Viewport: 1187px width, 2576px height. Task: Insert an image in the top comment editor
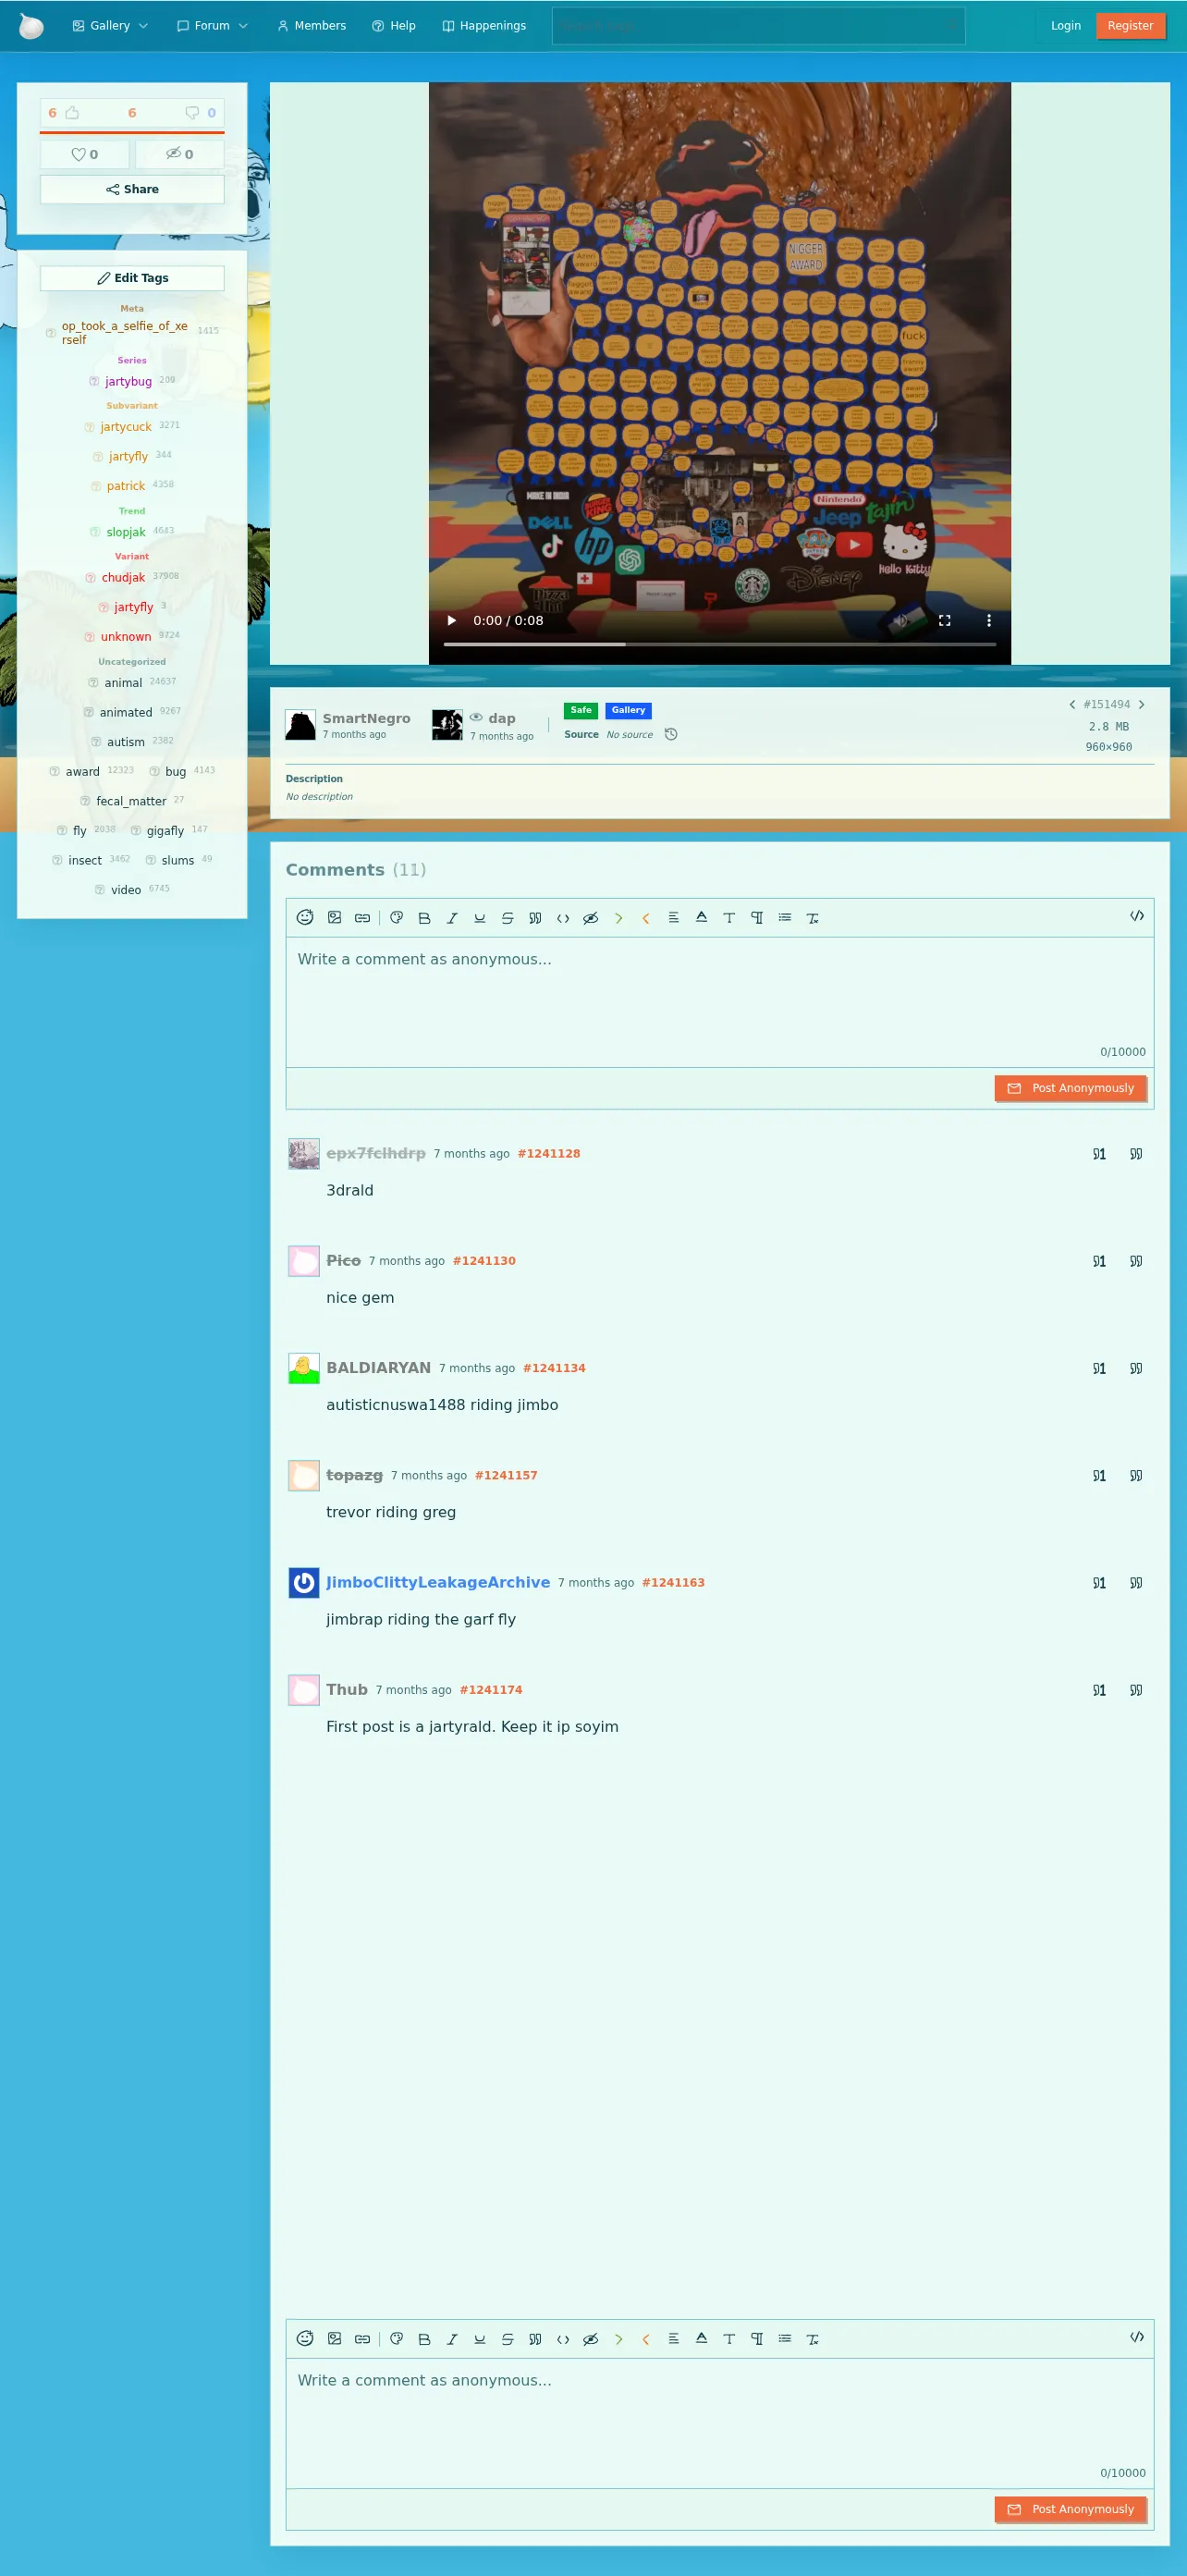click(335, 918)
